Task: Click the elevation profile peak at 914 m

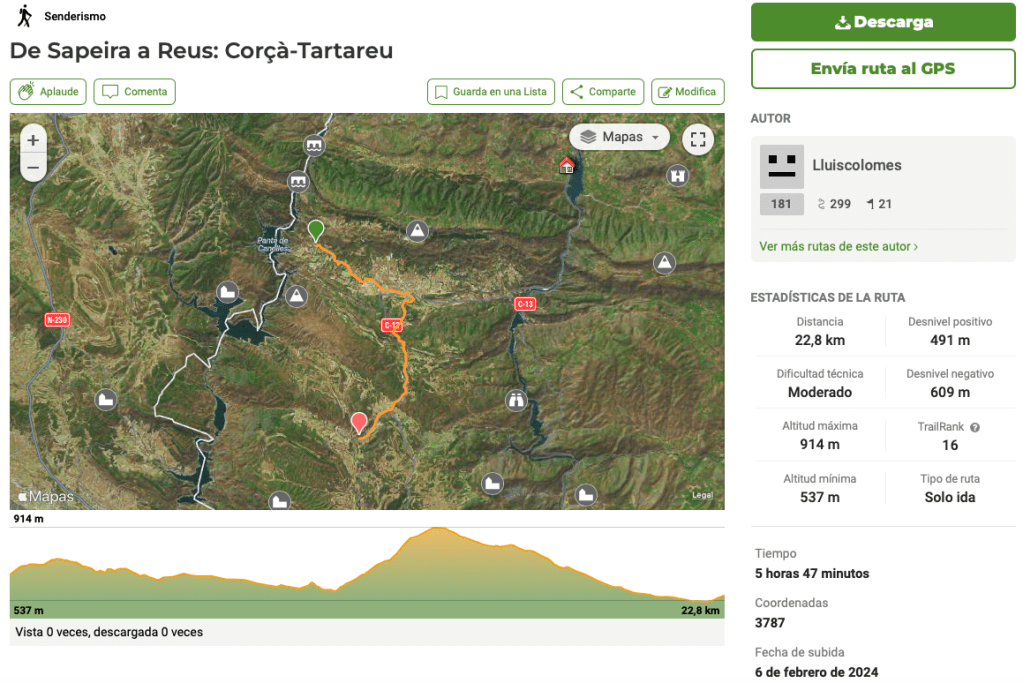Action: click(435, 529)
